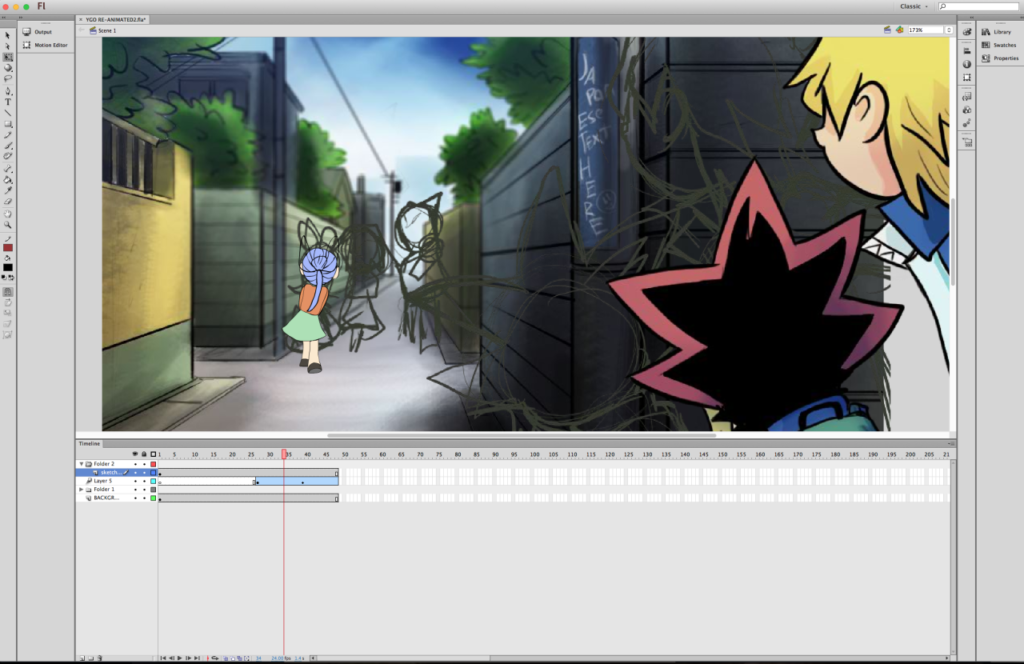
Task: Switch to the Timeline tab
Action: pos(89,444)
